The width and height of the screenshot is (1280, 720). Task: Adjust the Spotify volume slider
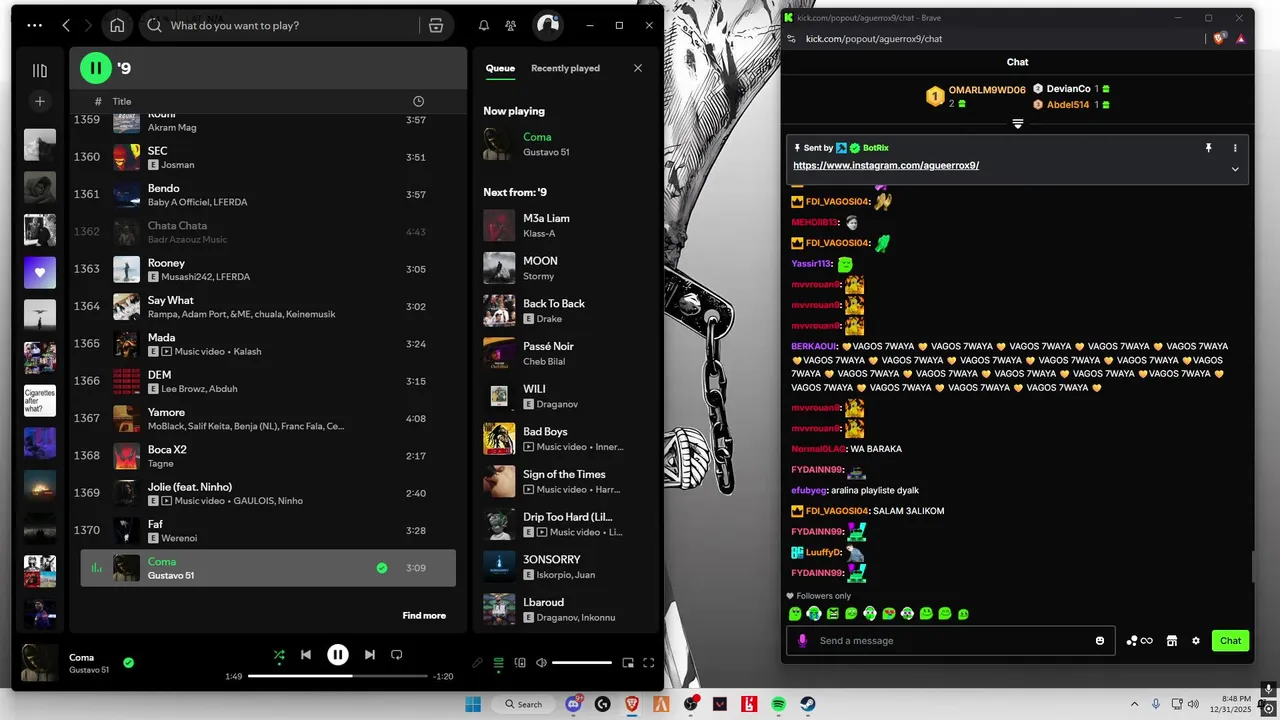click(582, 662)
